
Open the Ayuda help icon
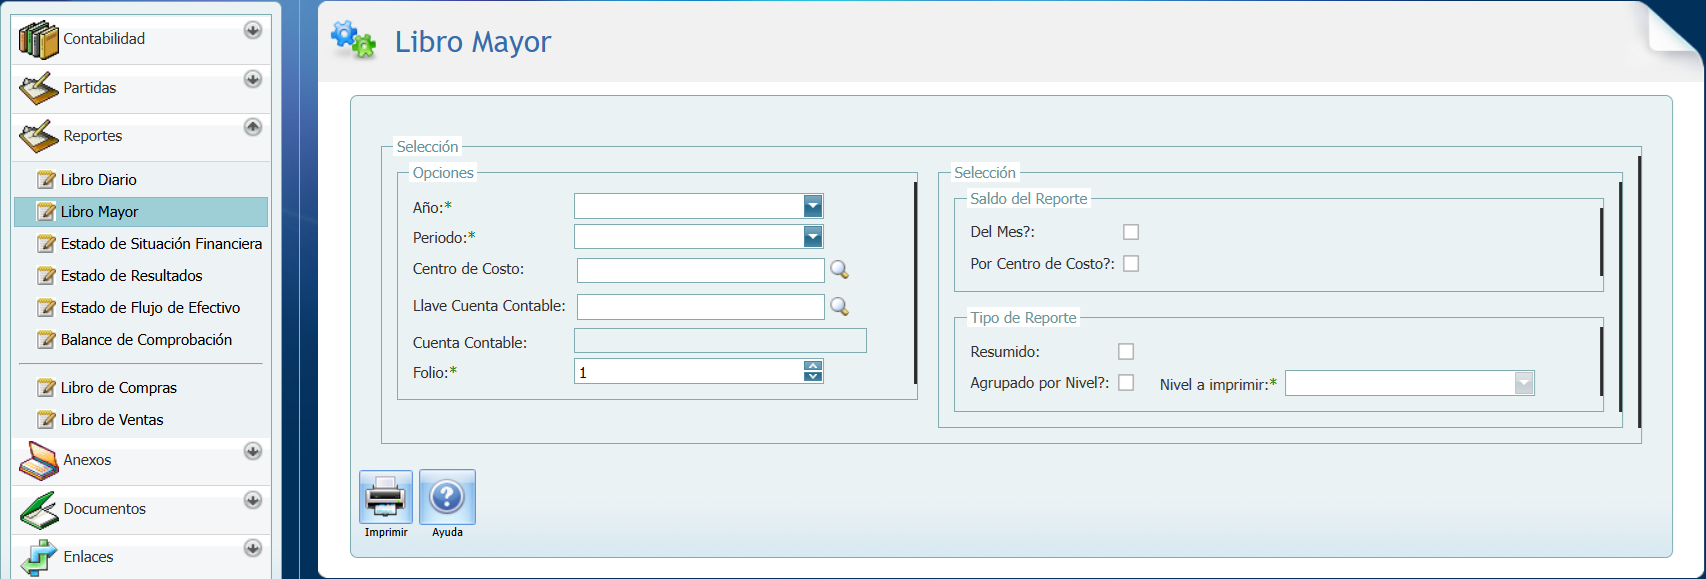pos(447,496)
